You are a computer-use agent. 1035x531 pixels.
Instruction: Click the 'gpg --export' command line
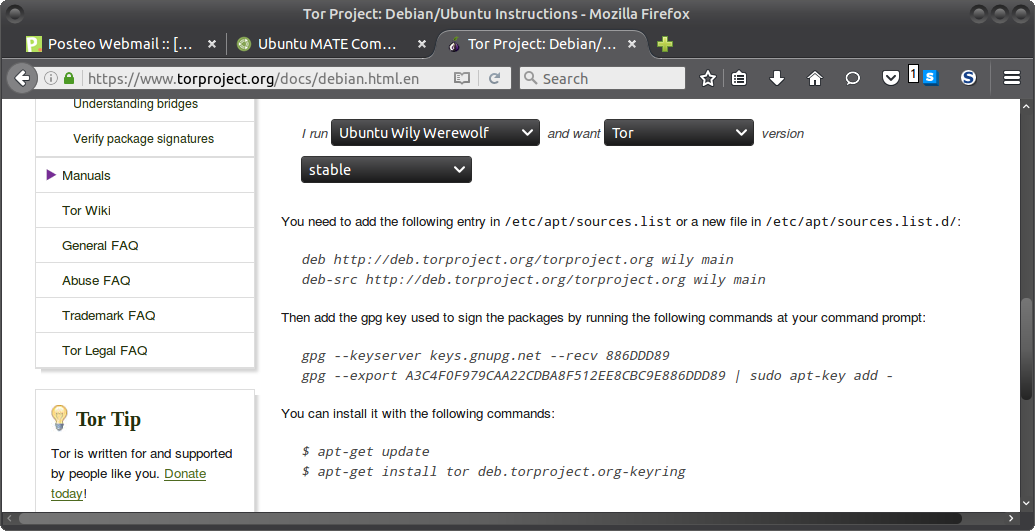pyautogui.click(x=597, y=375)
